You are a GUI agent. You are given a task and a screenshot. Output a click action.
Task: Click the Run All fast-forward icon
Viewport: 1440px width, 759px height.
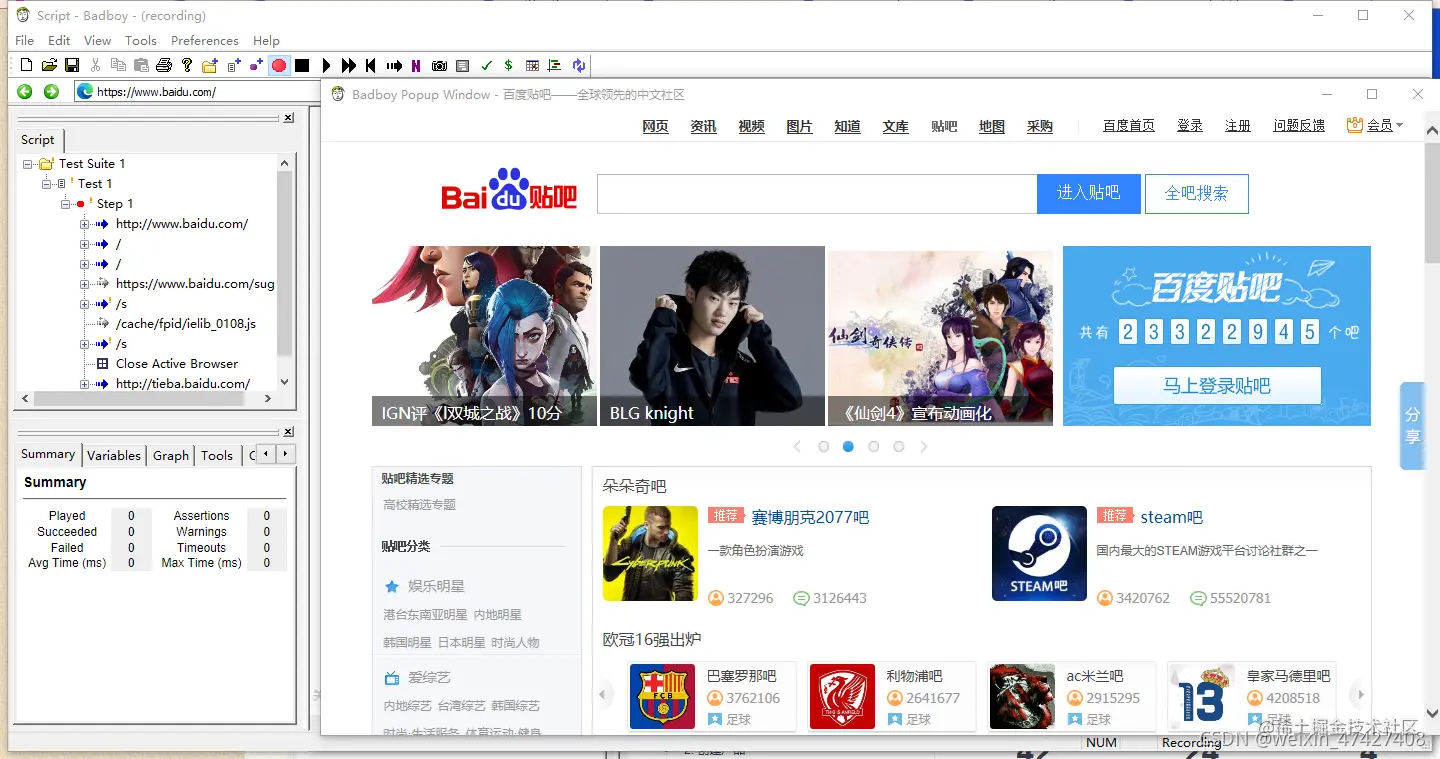coord(348,65)
